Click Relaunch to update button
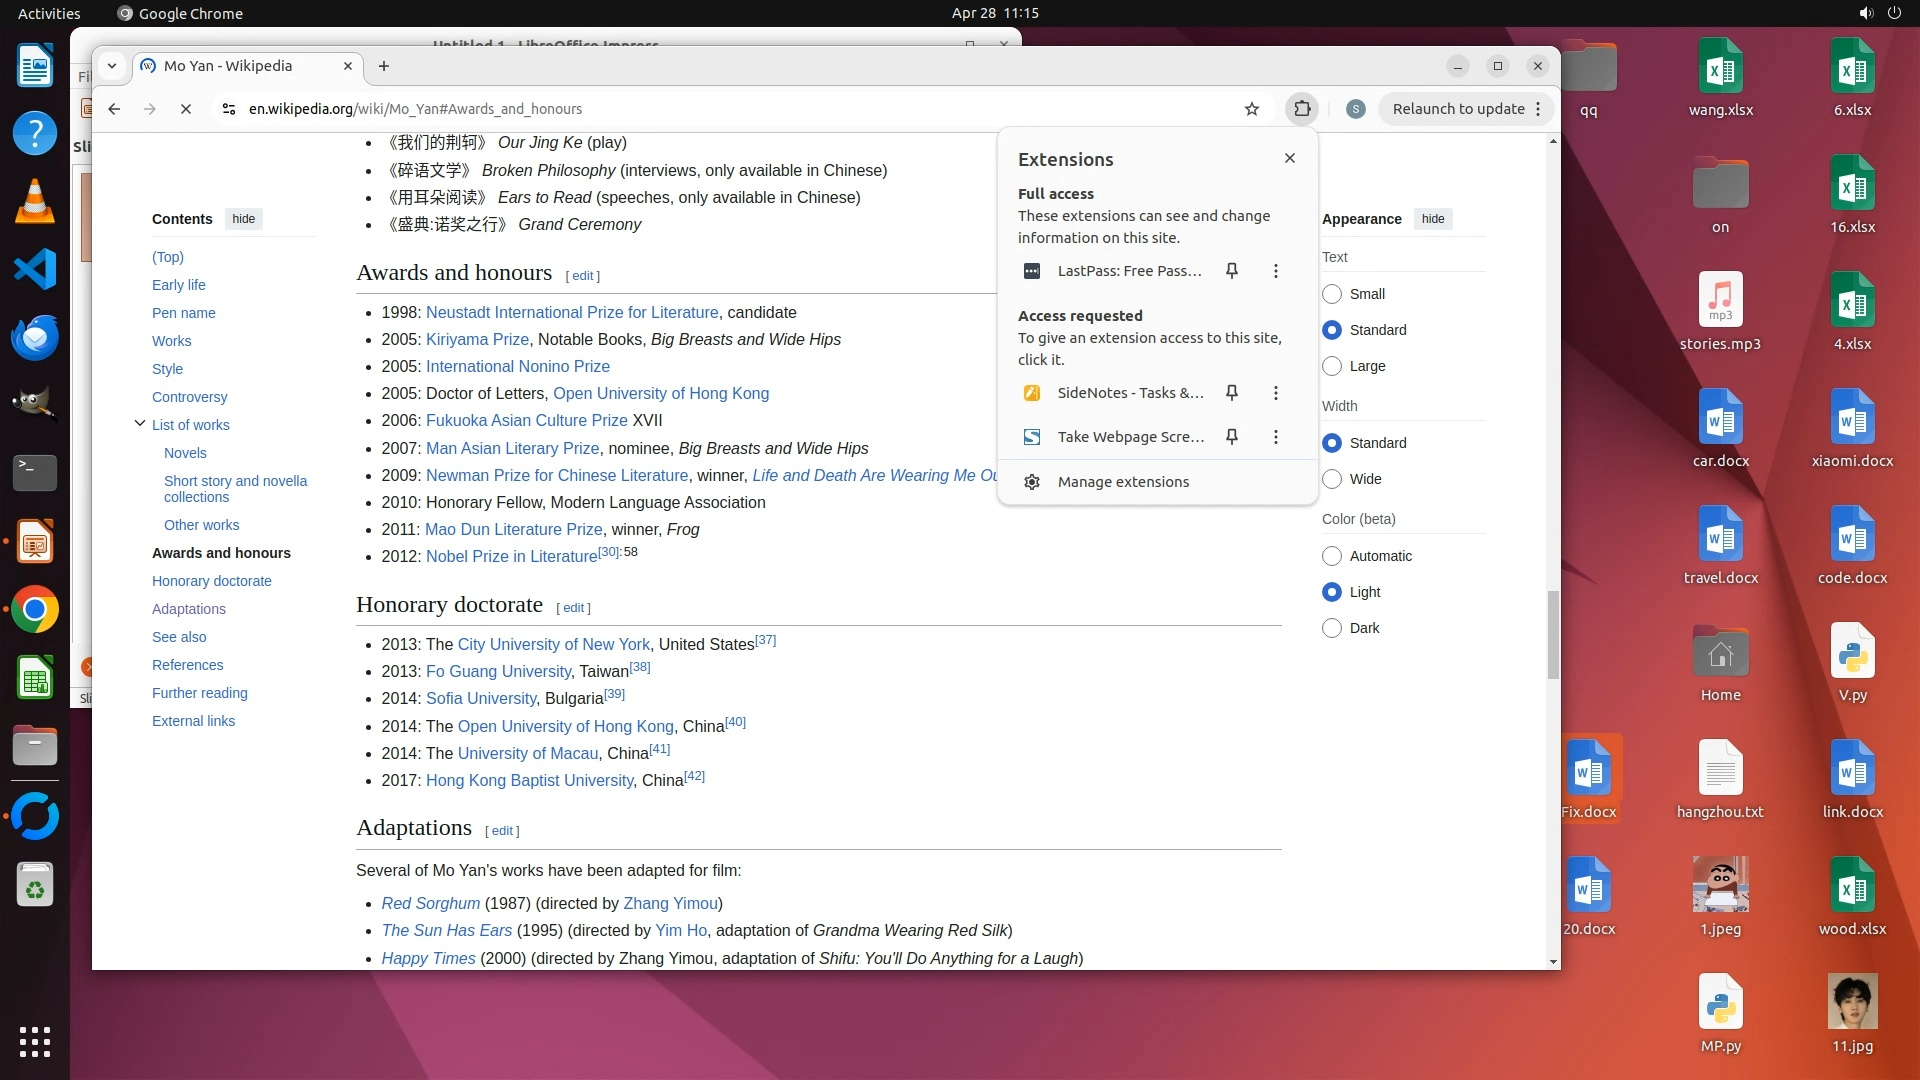1920x1080 pixels. coord(1458,109)
